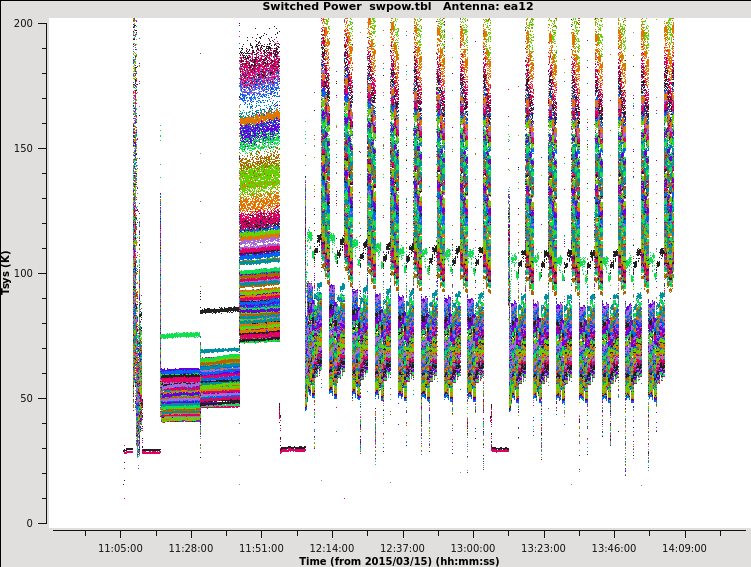Viewport: 751px width, 567px height.
Task: Click the 12:14:00 time tick label
Action: click(x=332, y=548)
